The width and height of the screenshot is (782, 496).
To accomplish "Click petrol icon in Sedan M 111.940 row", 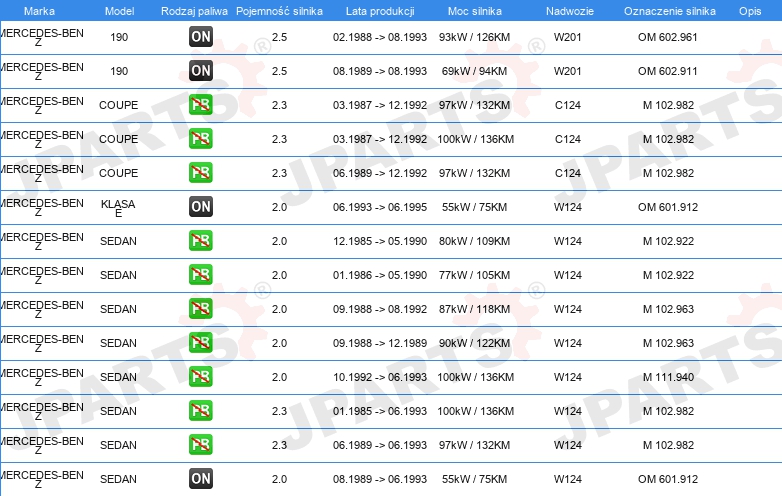I will (x=200, y=376).
